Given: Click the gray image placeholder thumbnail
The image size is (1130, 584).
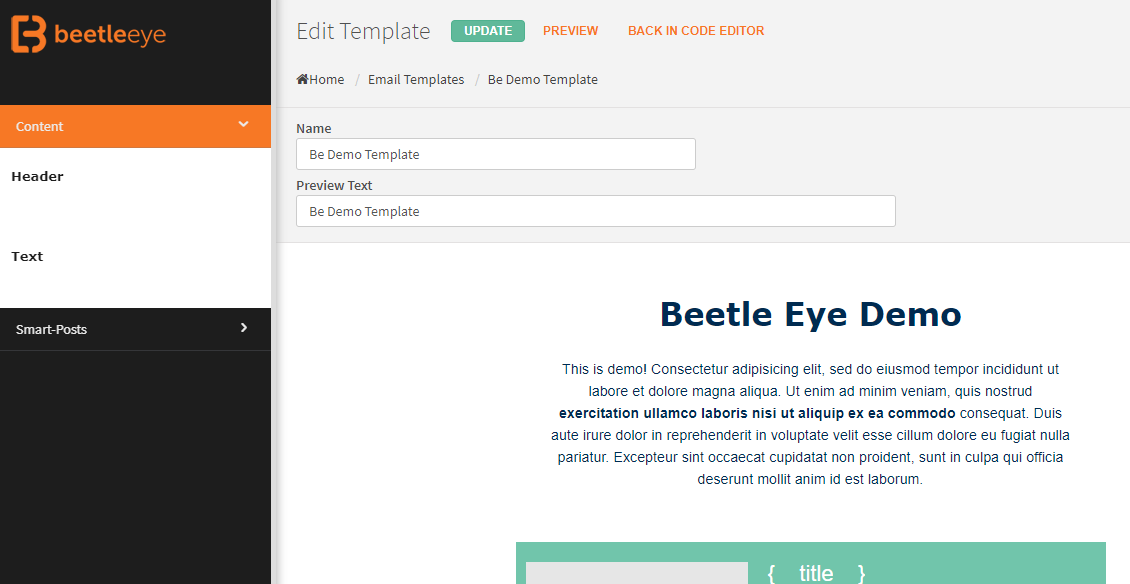Looking at the screenshot, I should (x=636, y=573).
